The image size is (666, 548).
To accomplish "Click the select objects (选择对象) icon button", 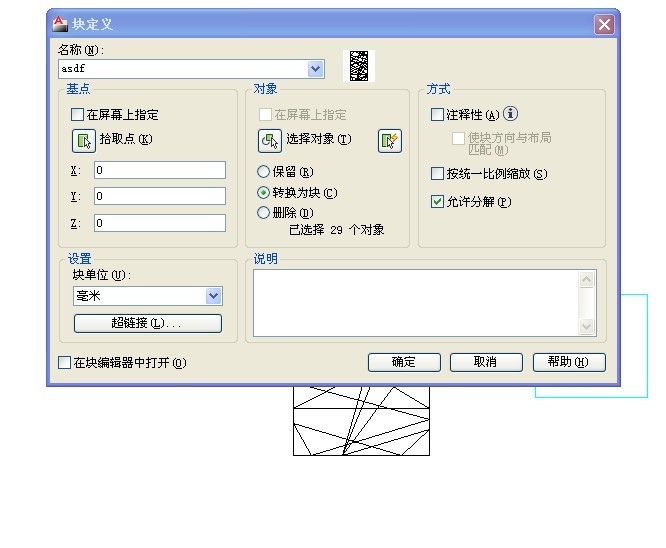I will click(x=270, y=141).
